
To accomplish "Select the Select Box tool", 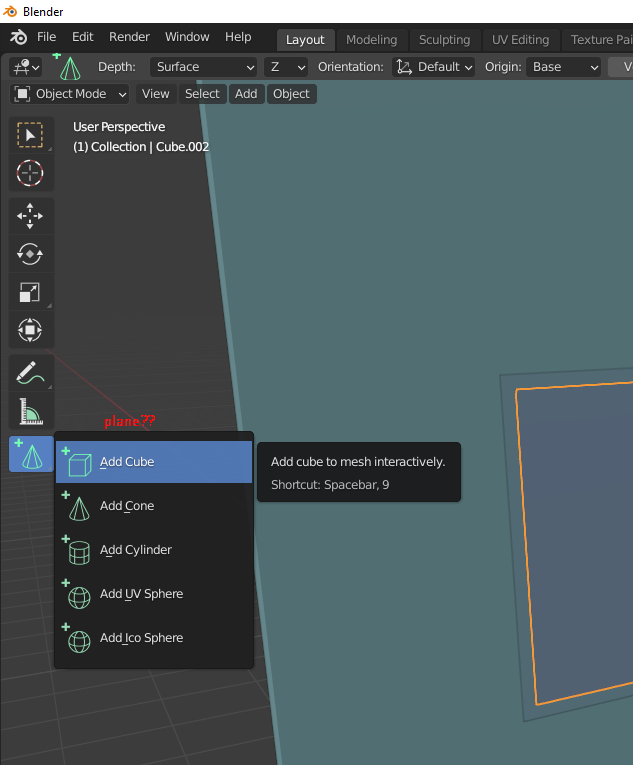I will tap(31, 135).
